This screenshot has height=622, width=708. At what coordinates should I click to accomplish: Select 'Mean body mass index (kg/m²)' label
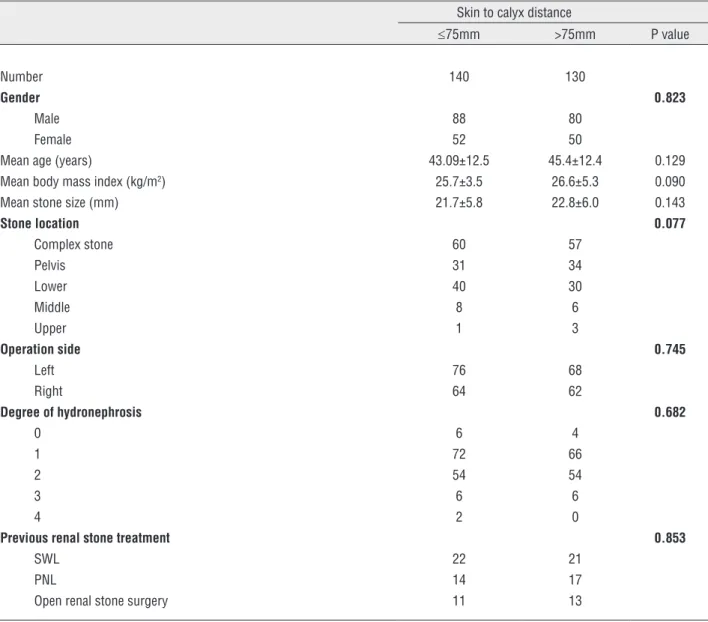(x=83, y=181)
